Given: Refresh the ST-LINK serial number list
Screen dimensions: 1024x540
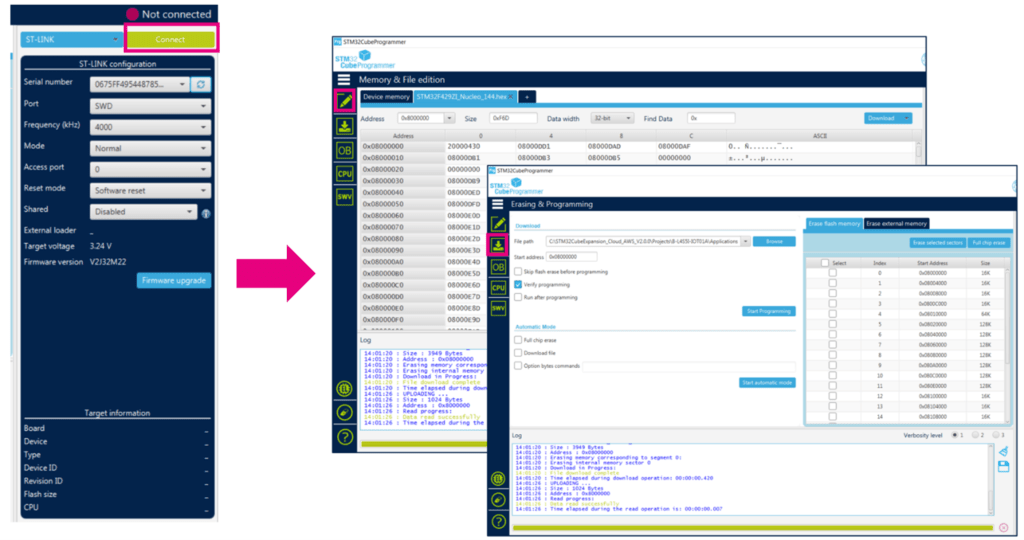Looking at the screenshot, I should pos(201,85).
